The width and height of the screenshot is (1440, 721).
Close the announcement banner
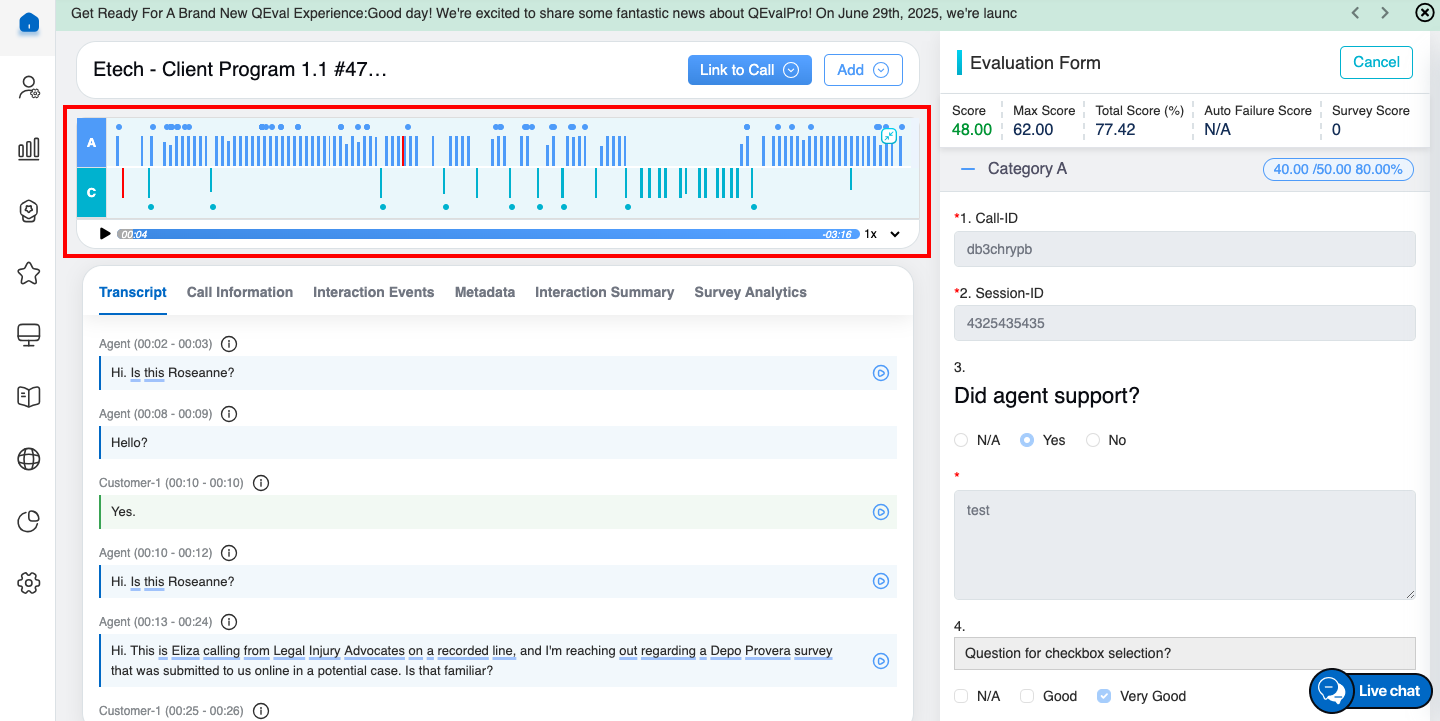1424,13
